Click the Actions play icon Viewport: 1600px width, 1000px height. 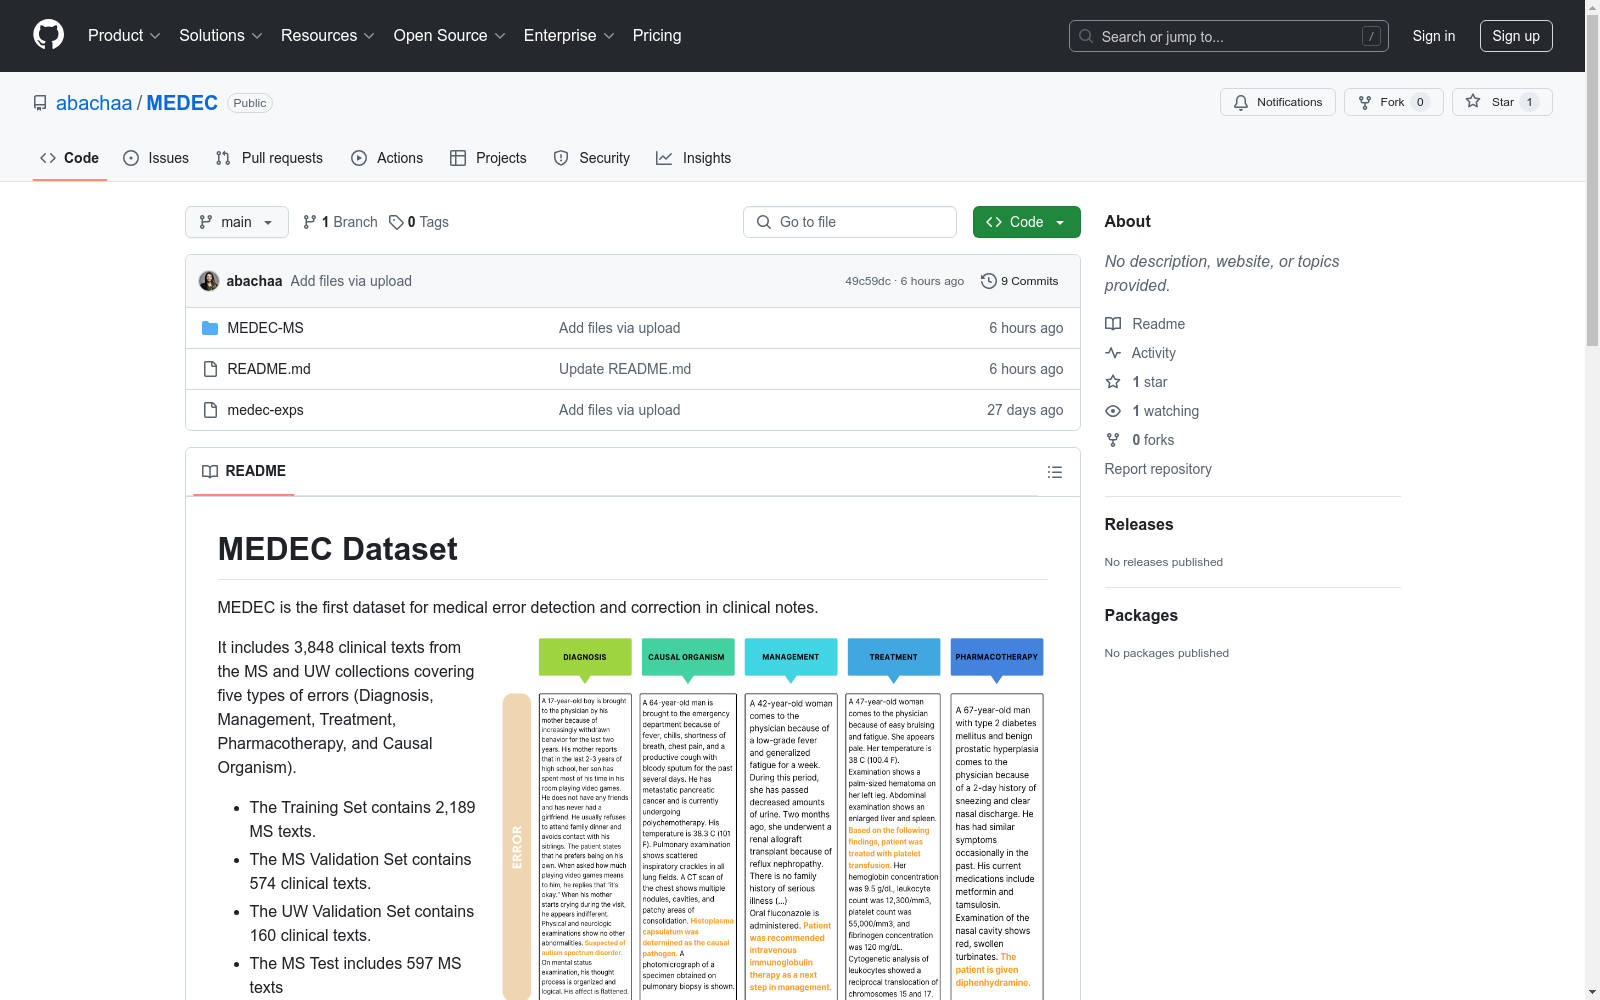359,158
